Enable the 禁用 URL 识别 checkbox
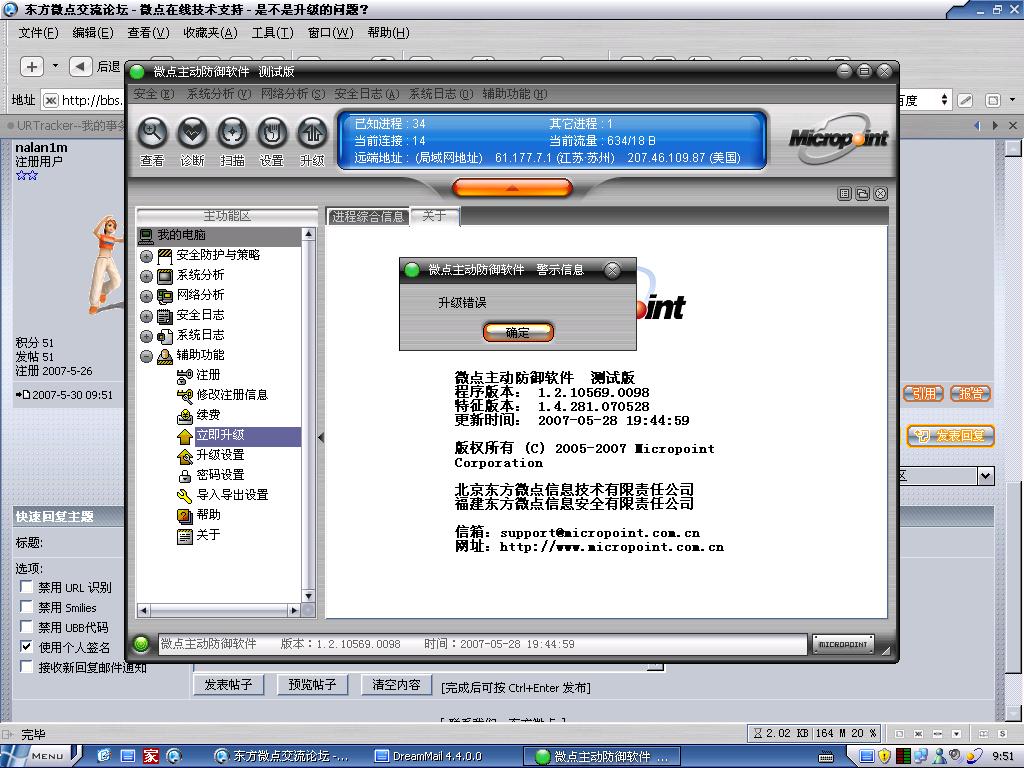Screen dimensions: 1024x768 coord(26,587)
